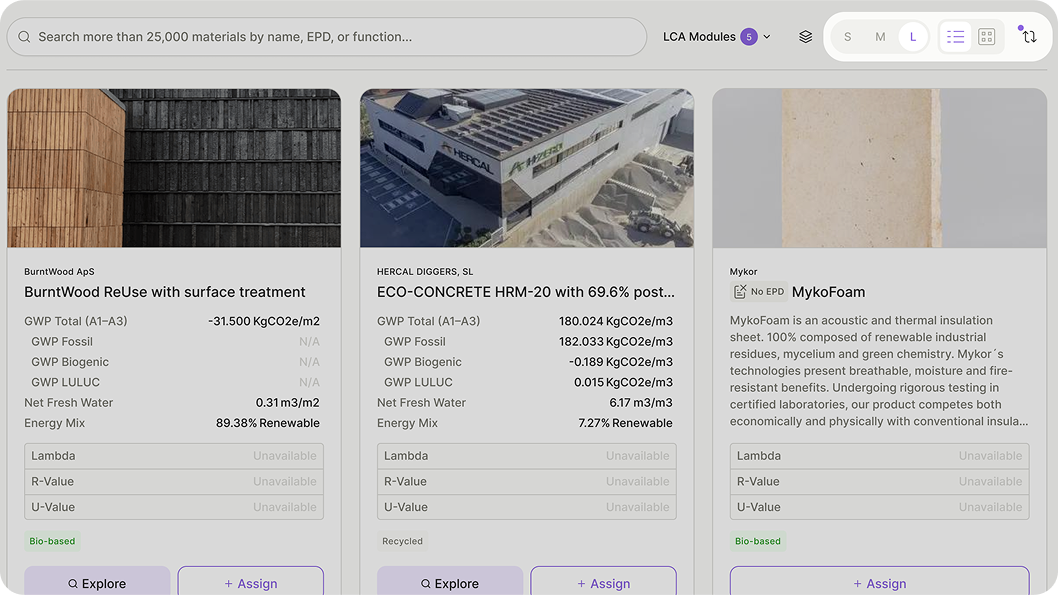The height and width of the screenshot is (595, 1058).
Task: Click value 180.024 KgCO2e/m3
Action: click(615, 321)
